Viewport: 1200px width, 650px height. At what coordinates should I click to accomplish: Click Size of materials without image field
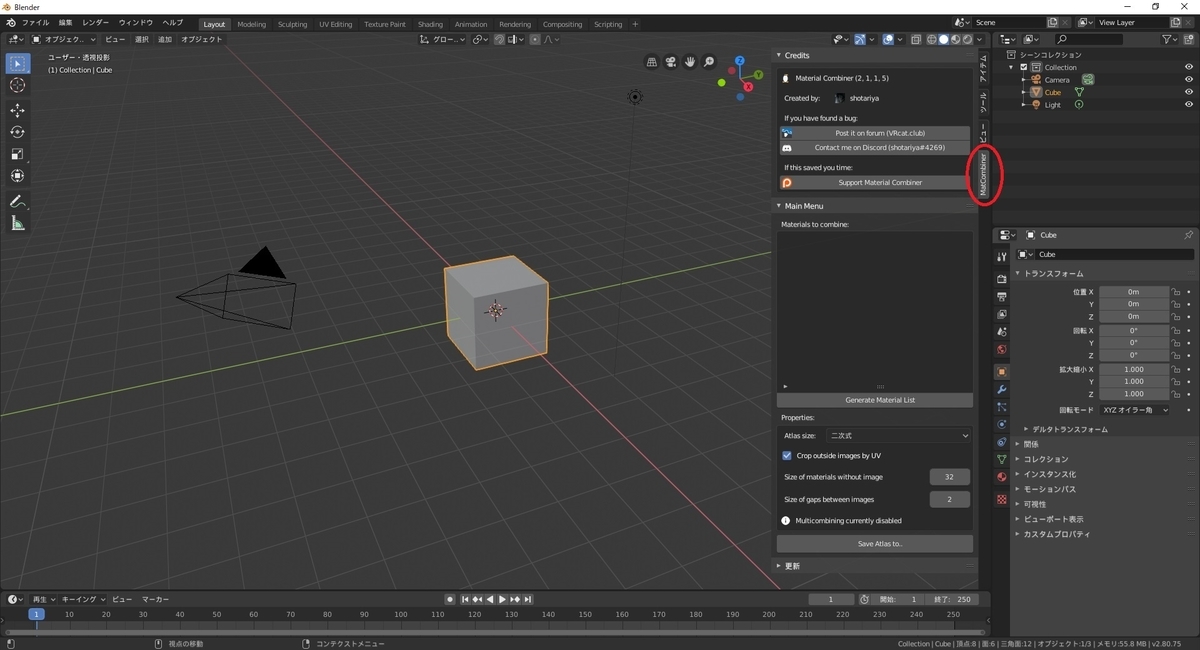[x=950, y=477]
